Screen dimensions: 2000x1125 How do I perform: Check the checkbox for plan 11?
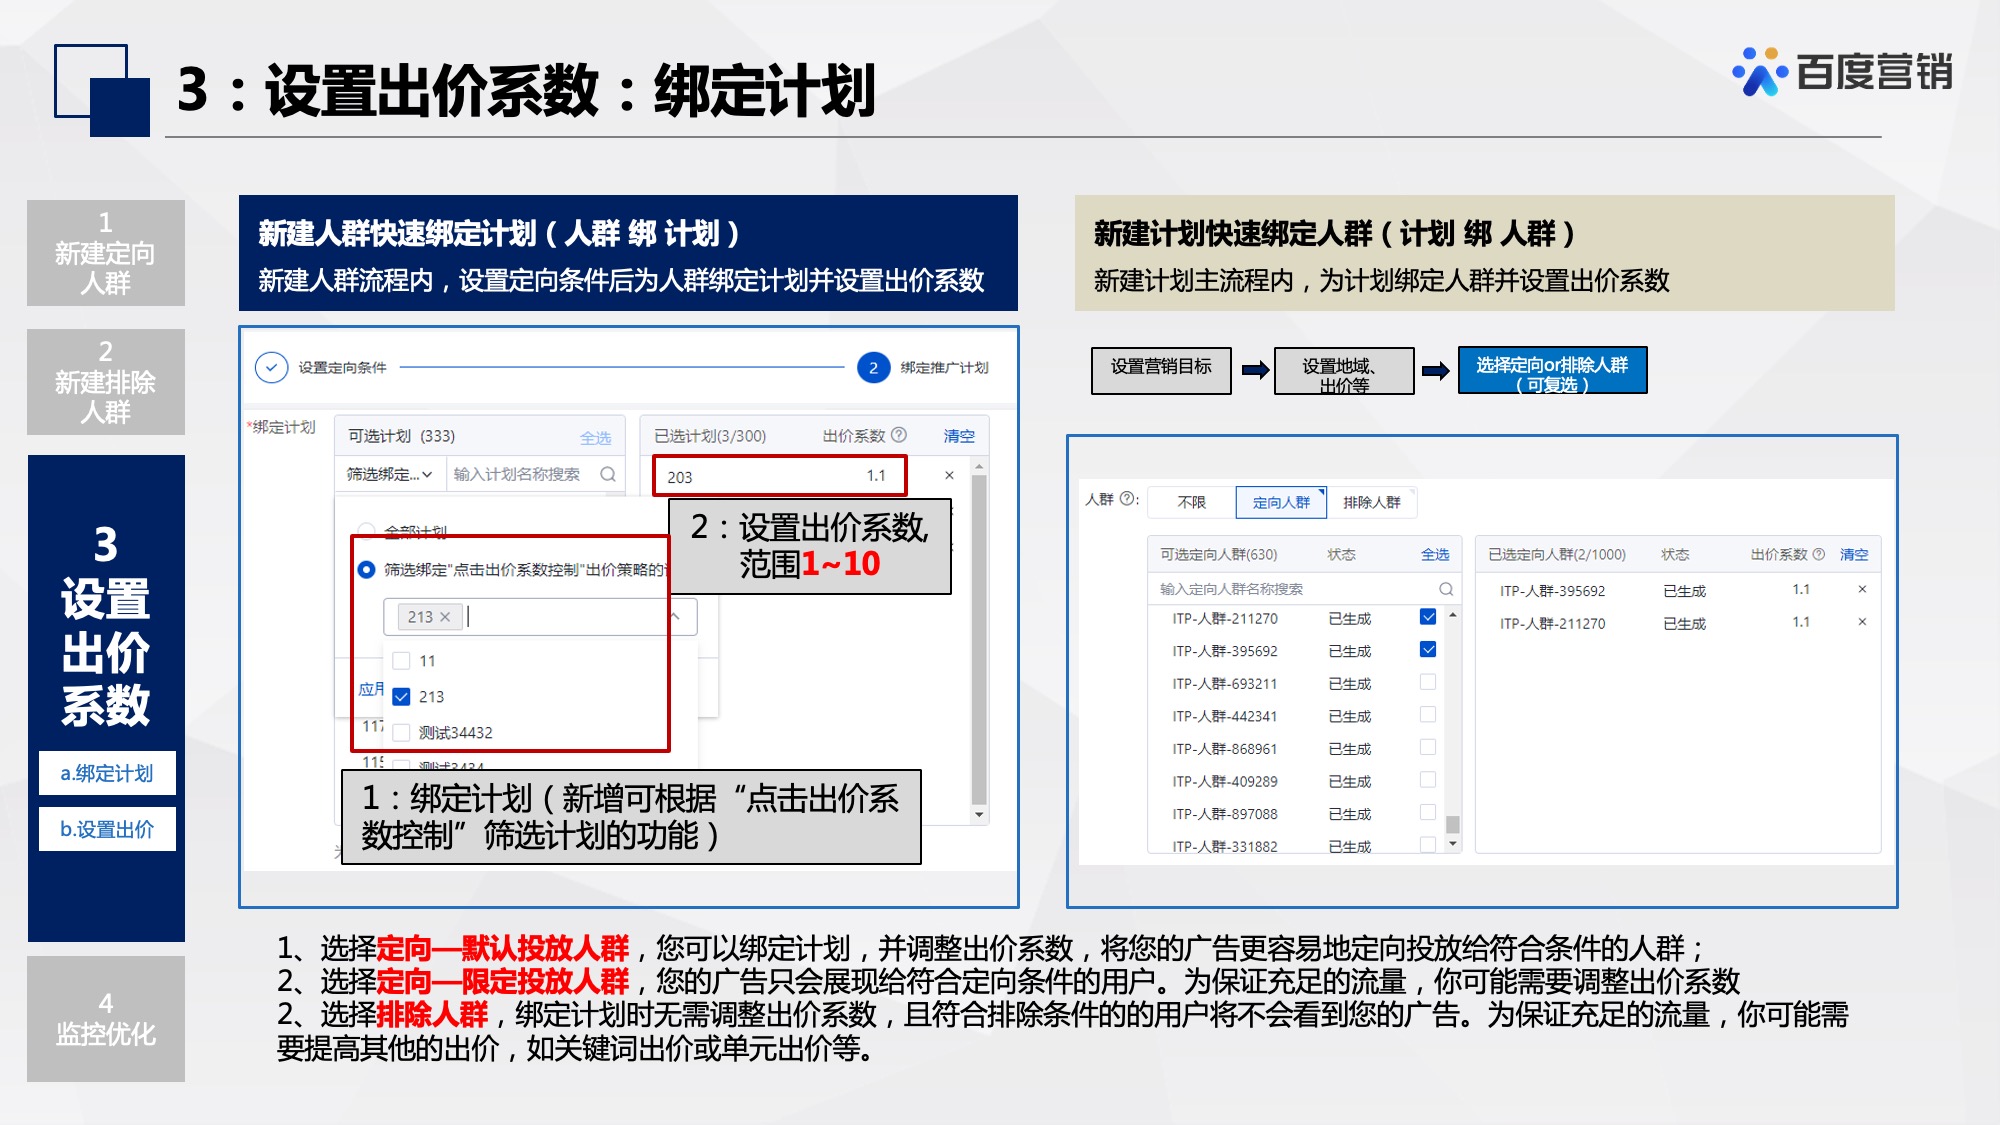[x=401, y=661]
